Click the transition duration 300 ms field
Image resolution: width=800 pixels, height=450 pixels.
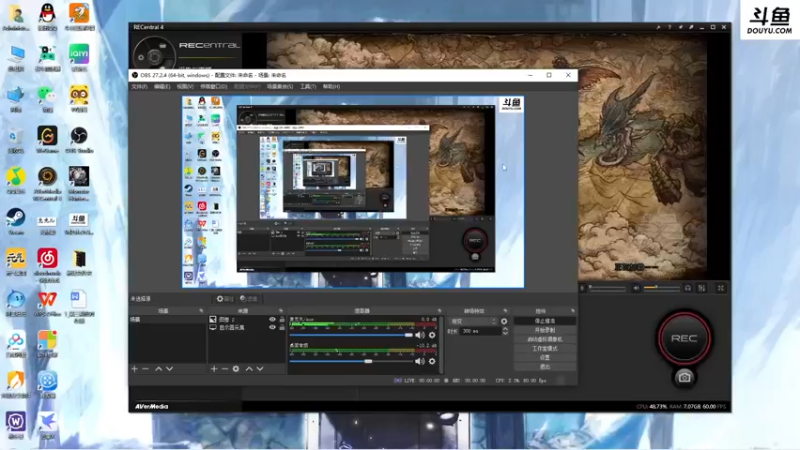point(480,331)
